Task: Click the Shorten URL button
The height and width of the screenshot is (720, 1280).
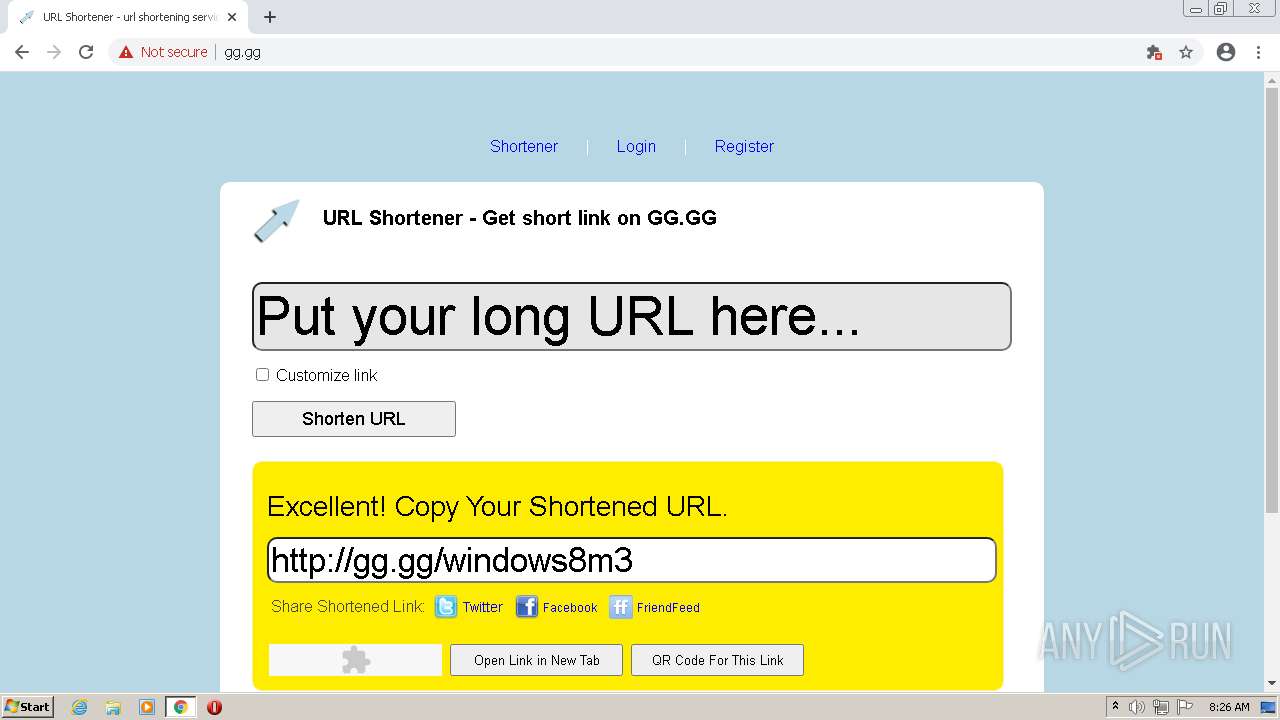Action: click(354, 419)
